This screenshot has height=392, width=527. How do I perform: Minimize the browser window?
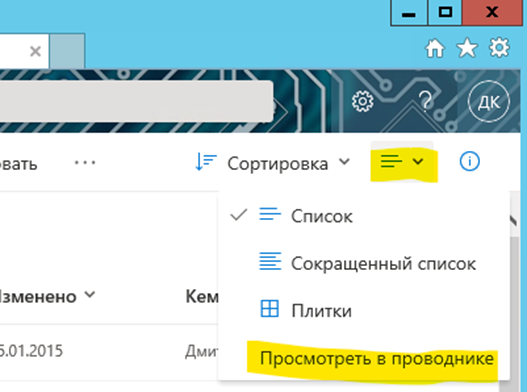coord(409,13)
